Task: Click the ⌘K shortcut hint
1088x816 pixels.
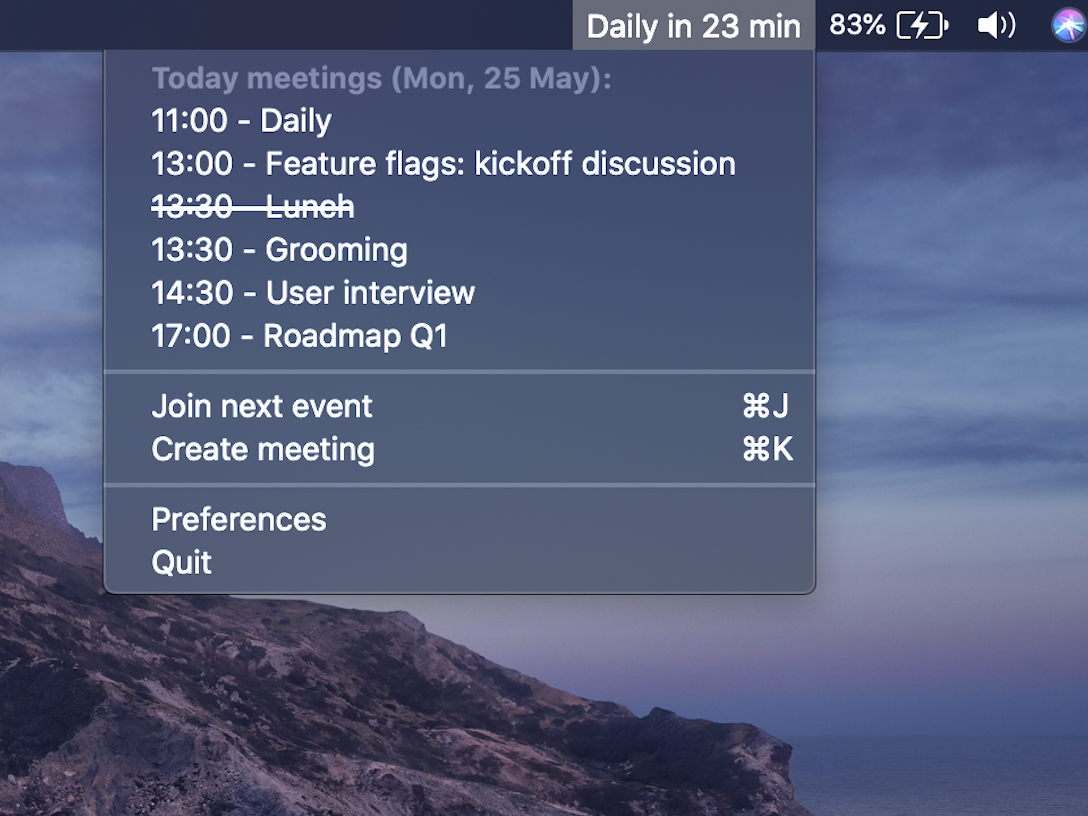Action: pyautogui.click(x=767, y=450)
